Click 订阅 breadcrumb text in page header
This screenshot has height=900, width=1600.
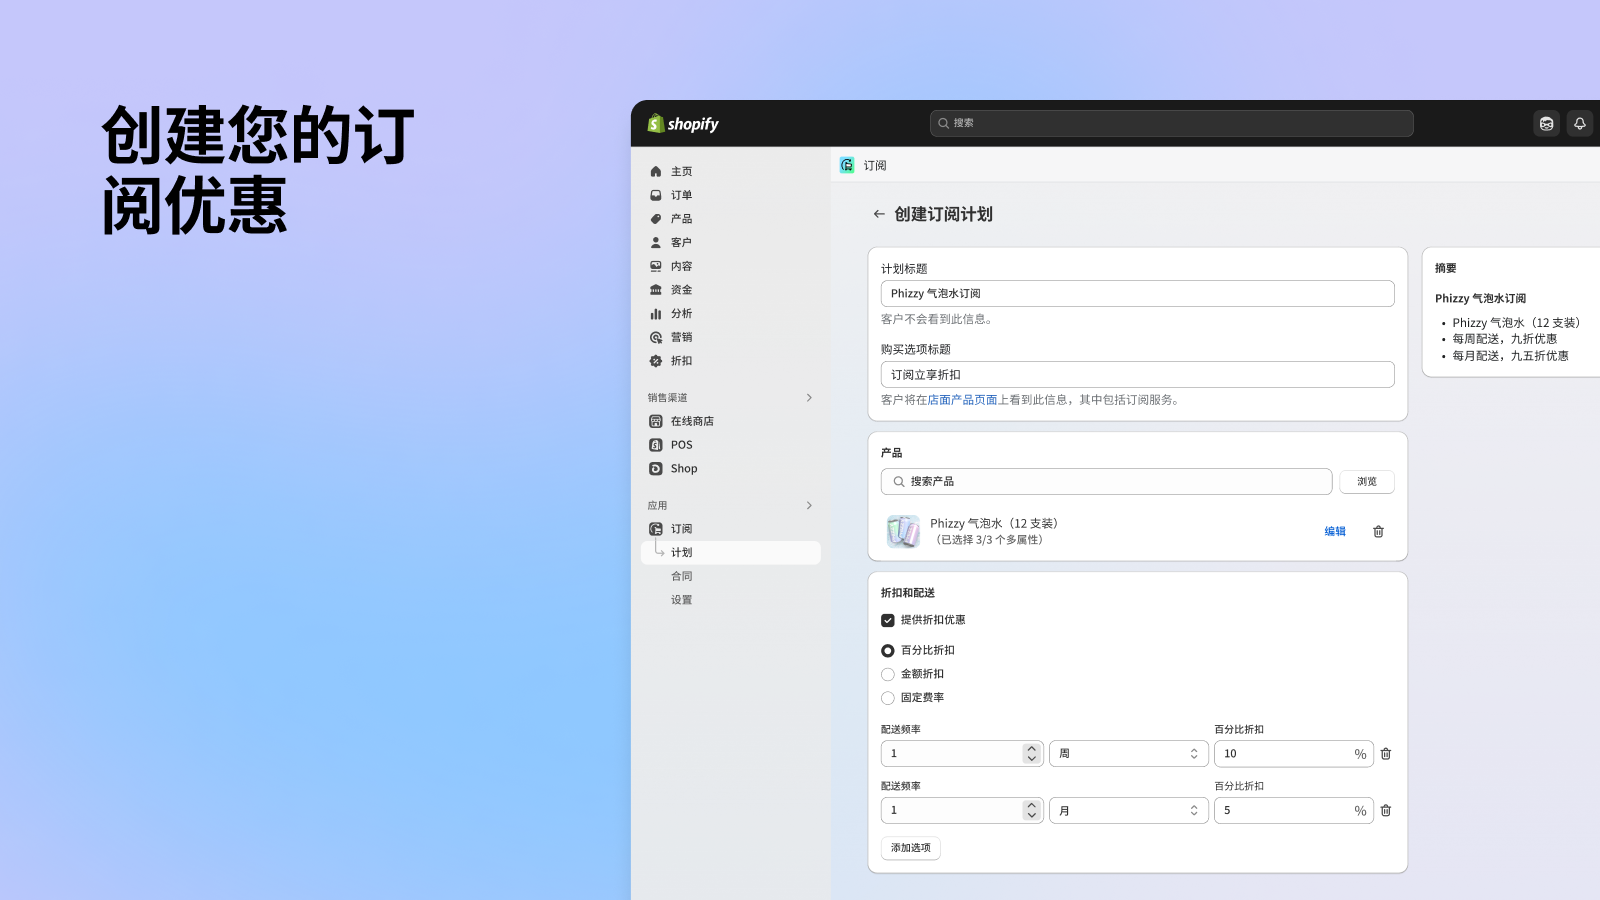pos(875,166)
